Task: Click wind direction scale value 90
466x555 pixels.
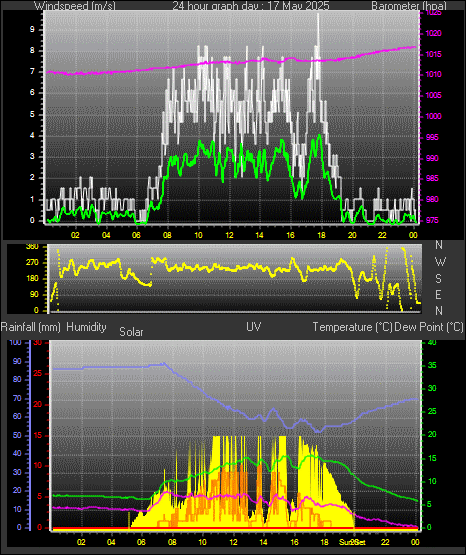Action: [34, 294]
